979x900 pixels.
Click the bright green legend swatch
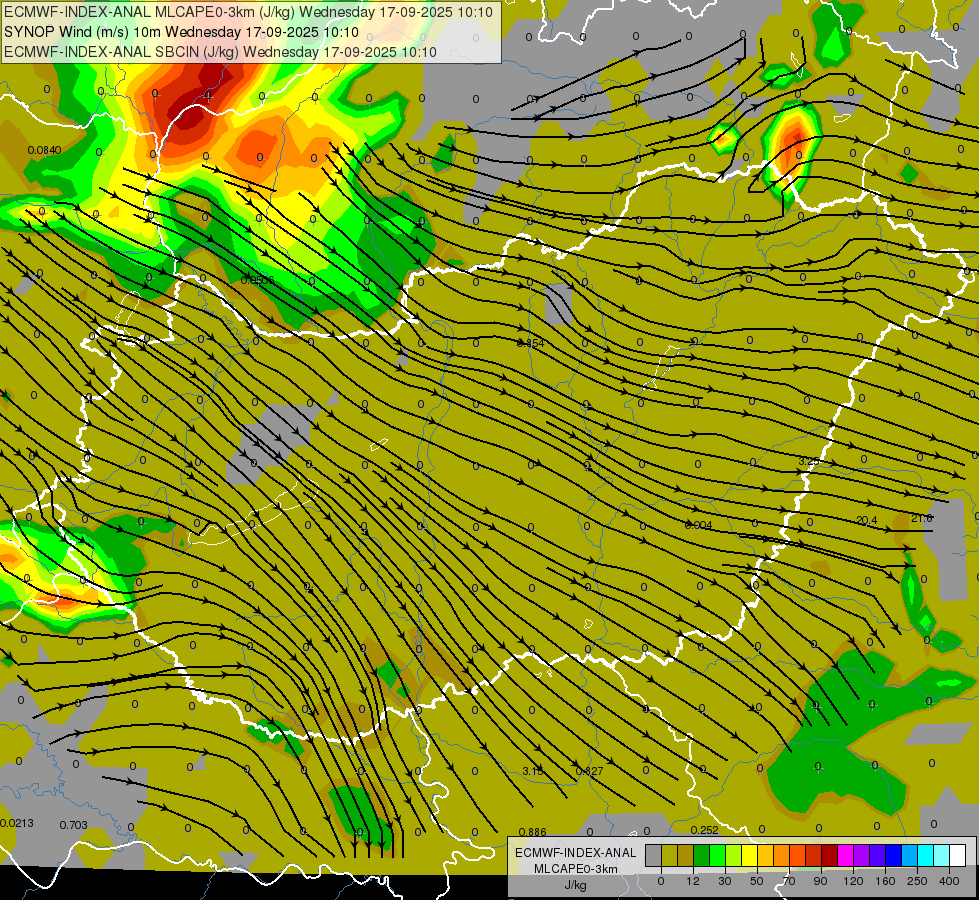pyautogui.click(x=717, y=855)
